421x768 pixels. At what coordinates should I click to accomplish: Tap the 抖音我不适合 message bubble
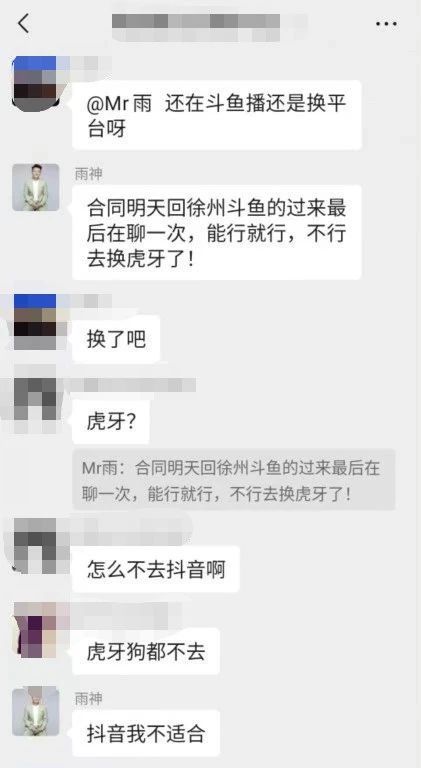point(146,734)
